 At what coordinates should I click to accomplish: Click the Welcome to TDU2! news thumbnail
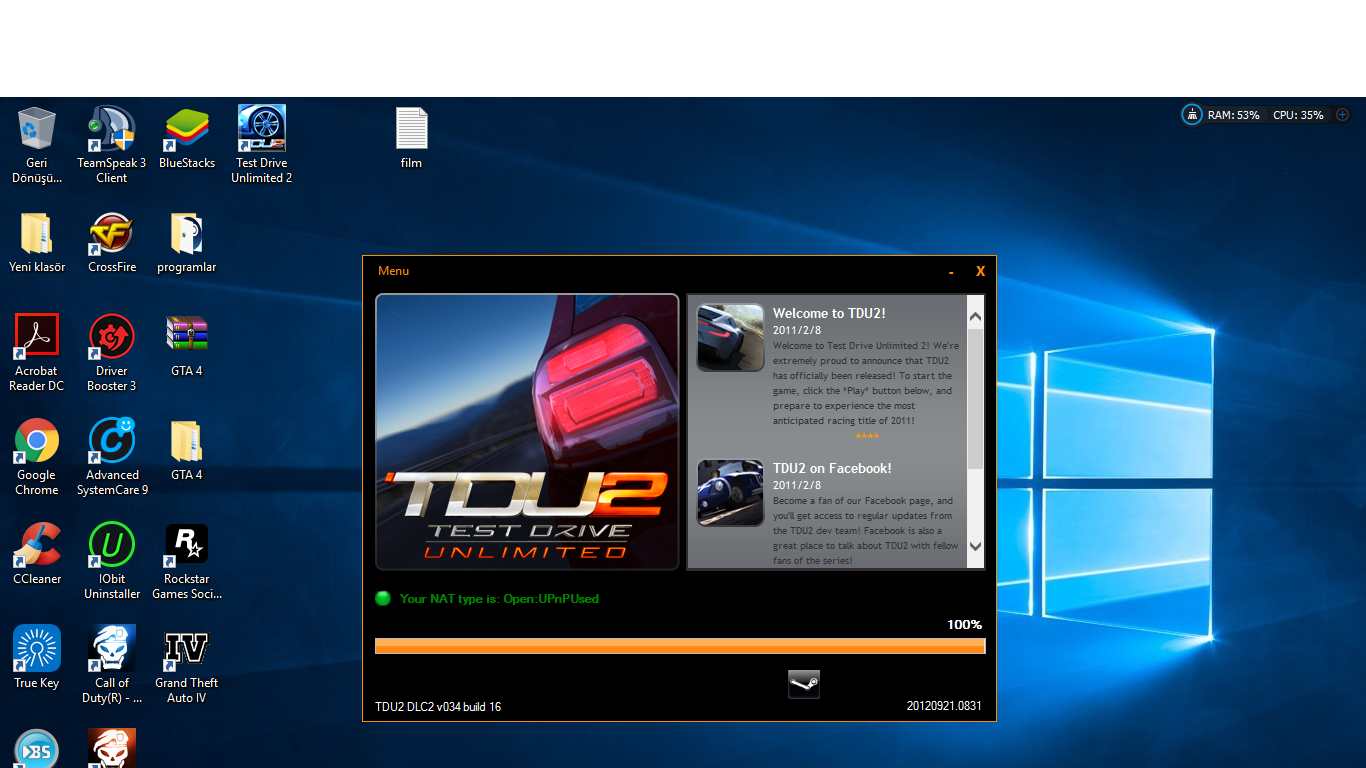click(x=731, y=338)
